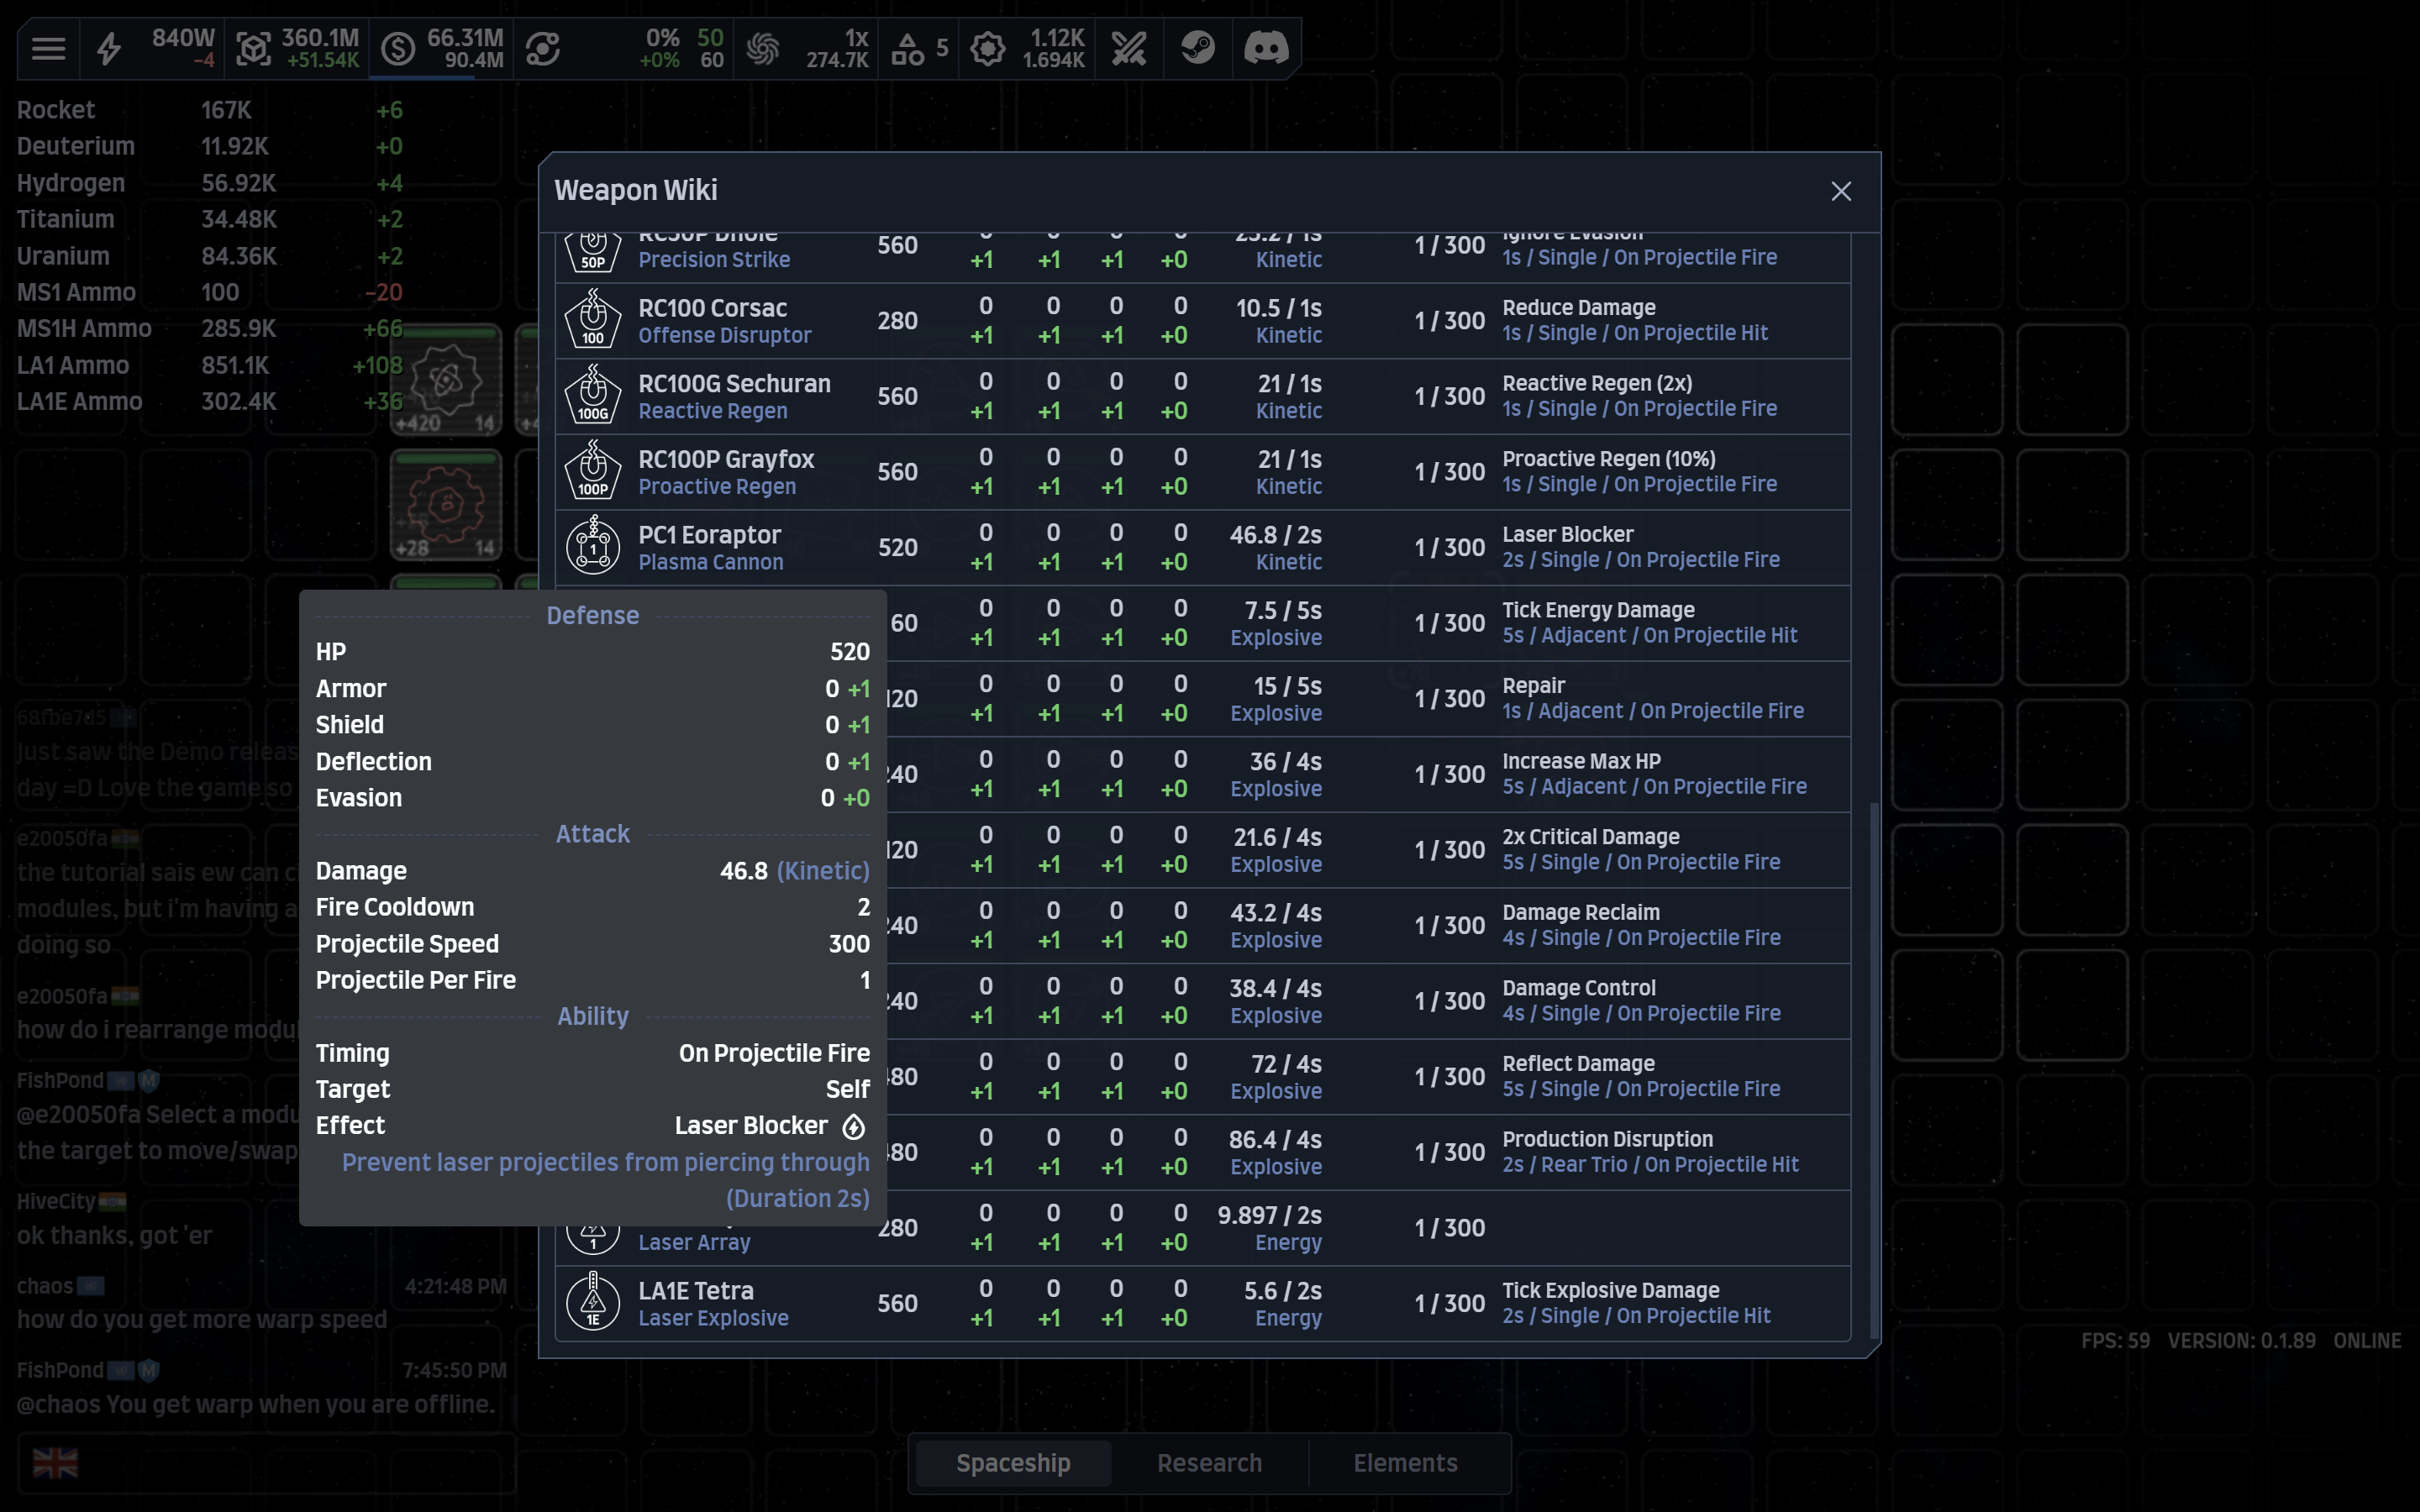Screen dimensions: 2420x1512
Task: Click the lightning energy icon
Action: pyautogui.click(x=109, y=48)
